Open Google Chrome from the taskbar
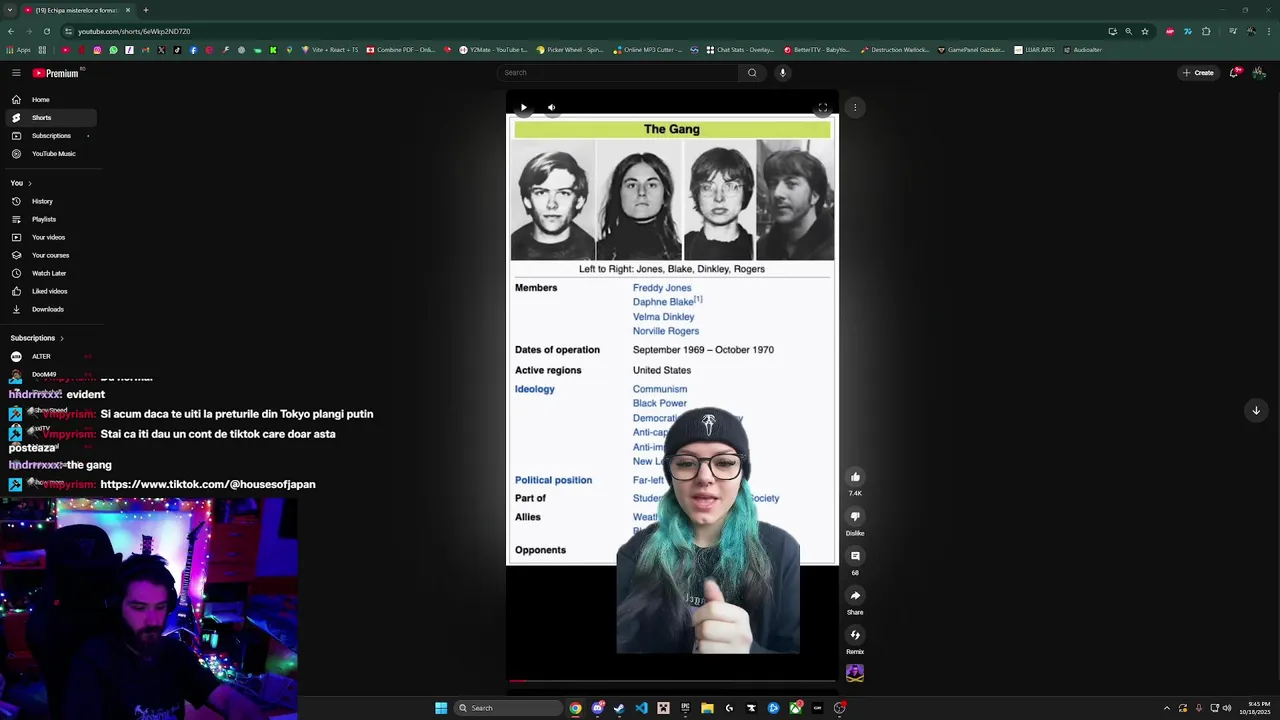This screenshot has height=720, width=1280. (576, 708)
